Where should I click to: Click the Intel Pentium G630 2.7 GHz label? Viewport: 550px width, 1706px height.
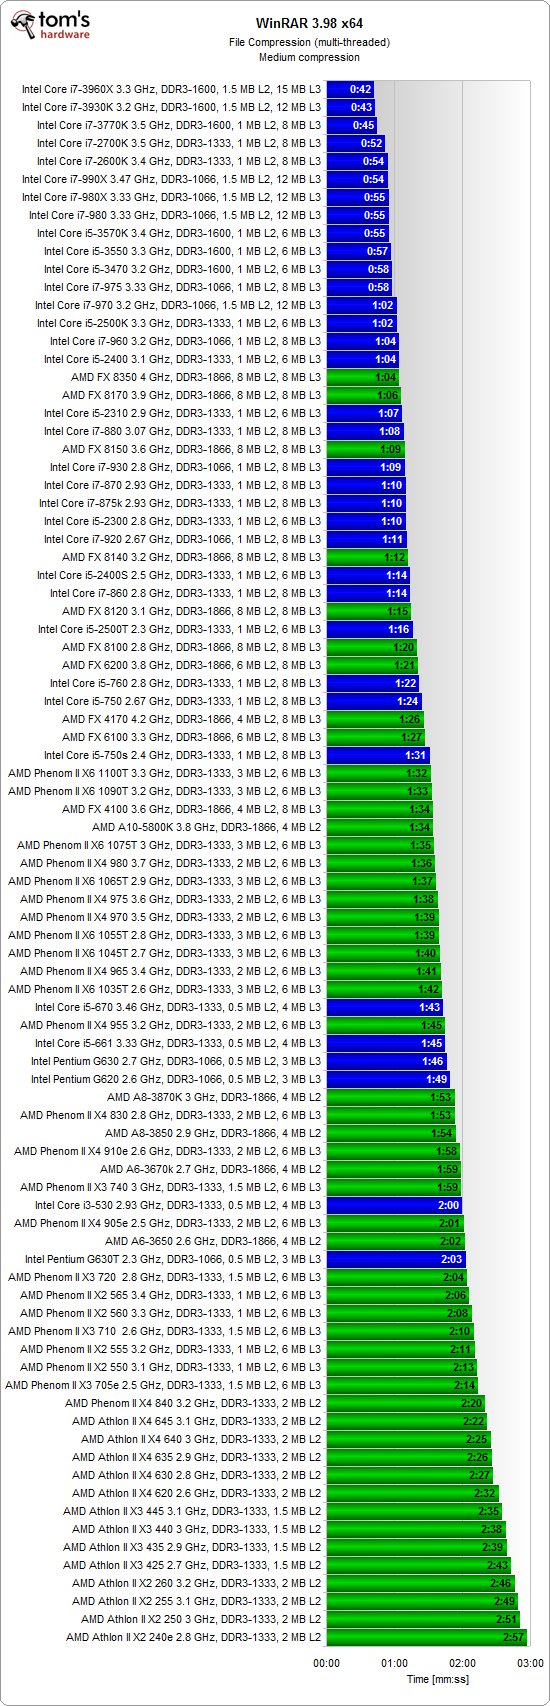(176, 1061)
